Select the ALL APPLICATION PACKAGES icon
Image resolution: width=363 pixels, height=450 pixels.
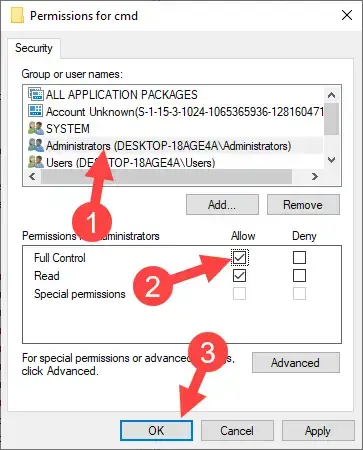[x=36, y=95]
